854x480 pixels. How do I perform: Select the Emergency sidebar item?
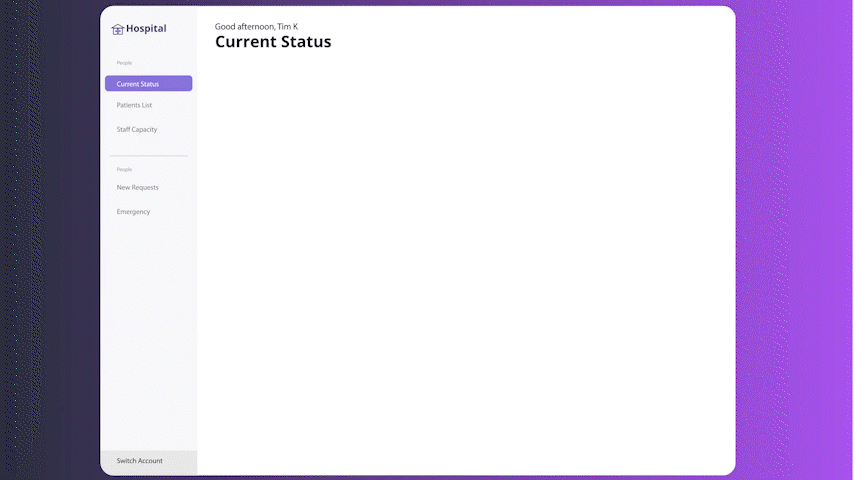pyautogui.click(x=133, y=212)
